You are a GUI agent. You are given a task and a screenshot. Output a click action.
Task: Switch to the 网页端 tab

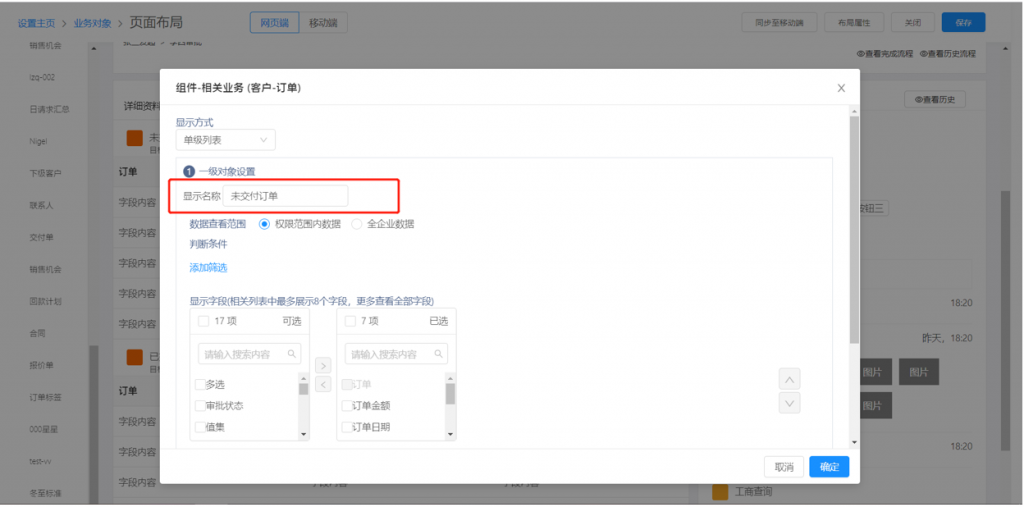pos(275,22)
